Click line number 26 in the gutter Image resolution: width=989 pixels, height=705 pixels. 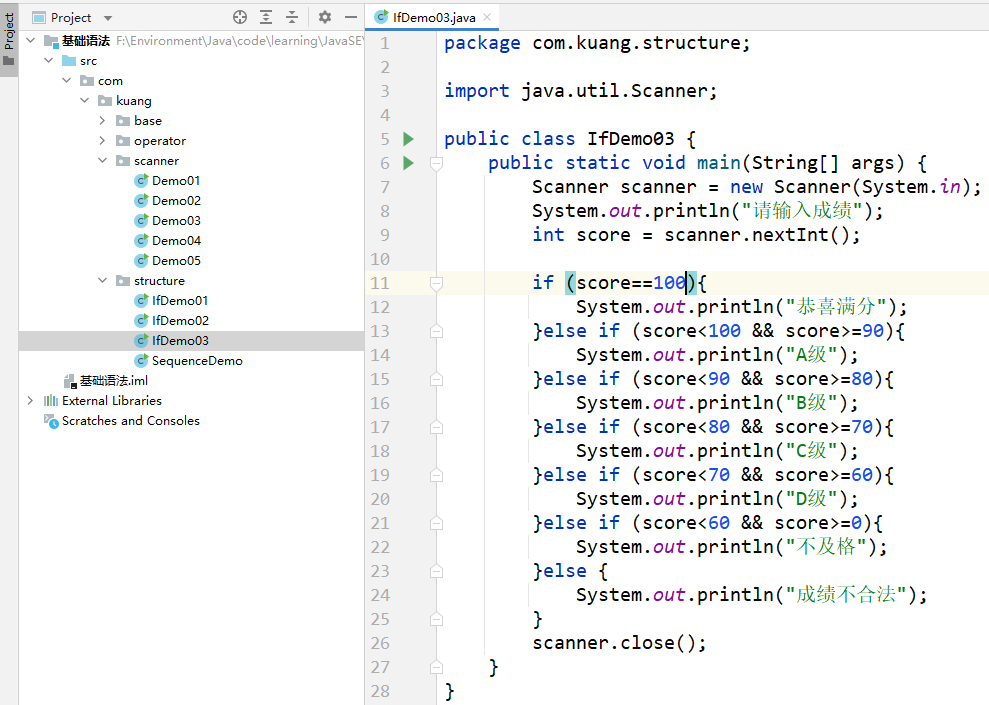coord(380,643)
